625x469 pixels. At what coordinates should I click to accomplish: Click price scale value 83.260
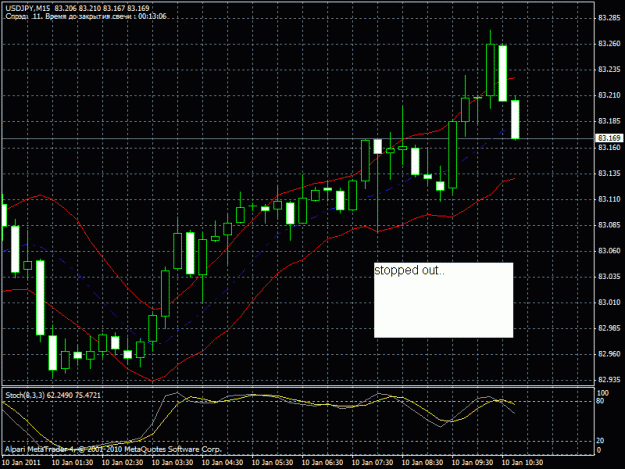(609, 43)
